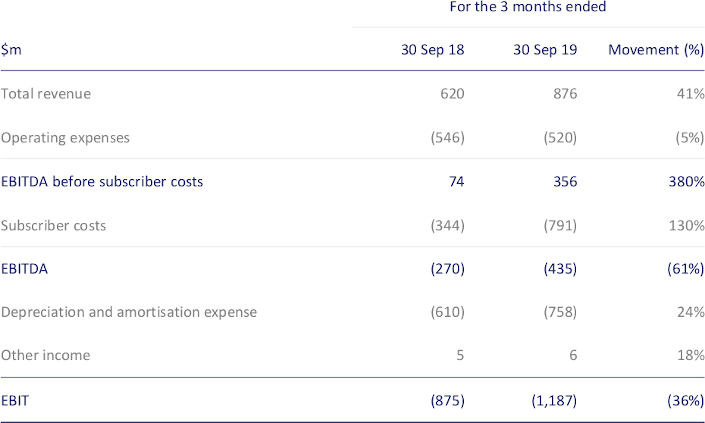
Task: Click the "For the 3 months ended" heading
Action: [x=527, y=8]
